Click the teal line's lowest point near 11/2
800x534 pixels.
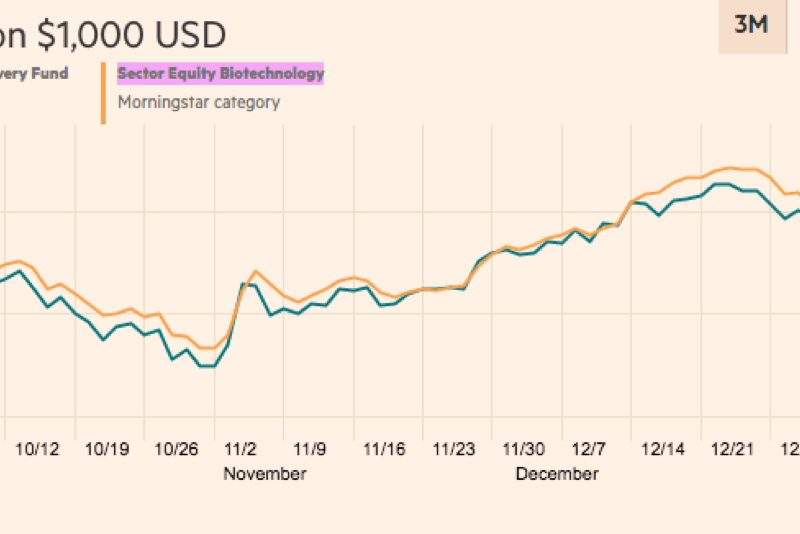click(207, 366)
